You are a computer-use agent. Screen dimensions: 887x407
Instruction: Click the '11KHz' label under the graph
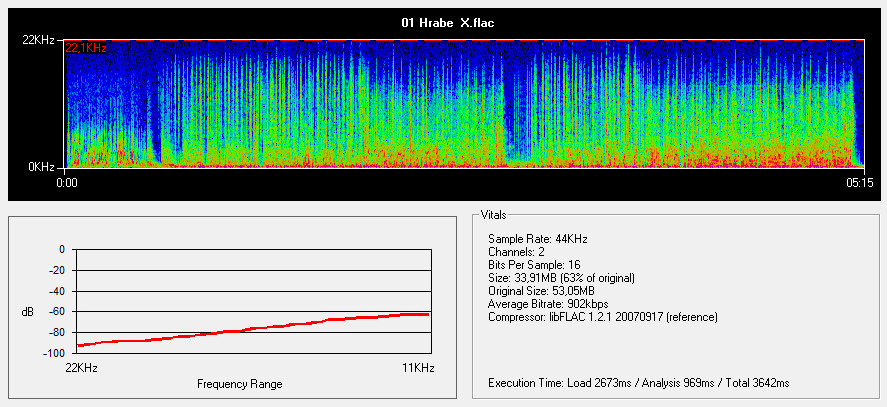pos(417,369)
